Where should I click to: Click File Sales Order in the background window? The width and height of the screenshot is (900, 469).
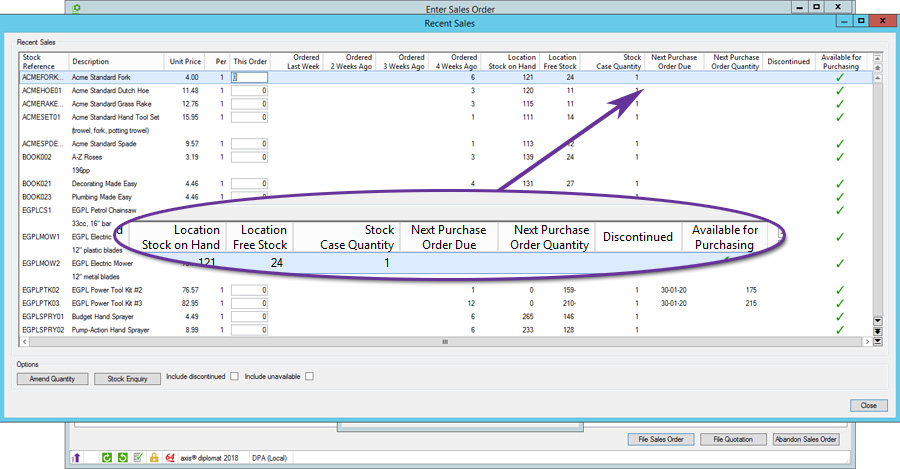(x=661, y=439)
